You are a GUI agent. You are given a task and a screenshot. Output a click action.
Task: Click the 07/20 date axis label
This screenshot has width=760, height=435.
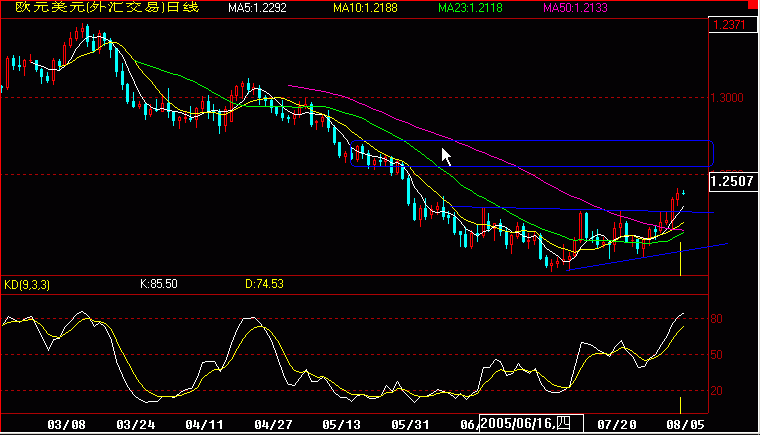pos(617,425)
